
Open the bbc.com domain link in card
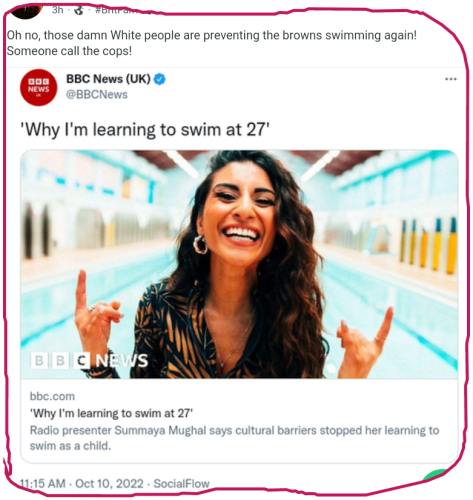pyautogui.click(x=52, y=396)
